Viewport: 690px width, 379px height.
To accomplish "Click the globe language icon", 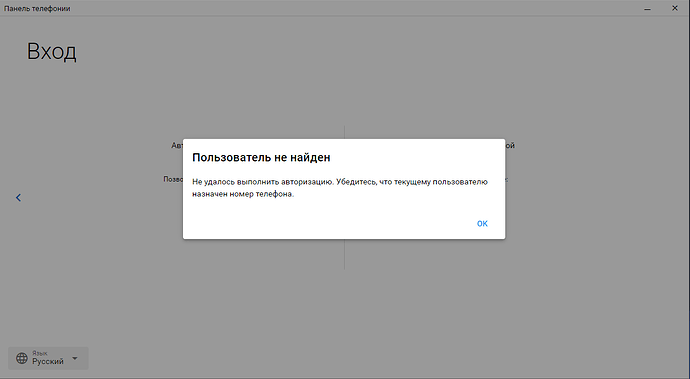I will tap(22, 358).
